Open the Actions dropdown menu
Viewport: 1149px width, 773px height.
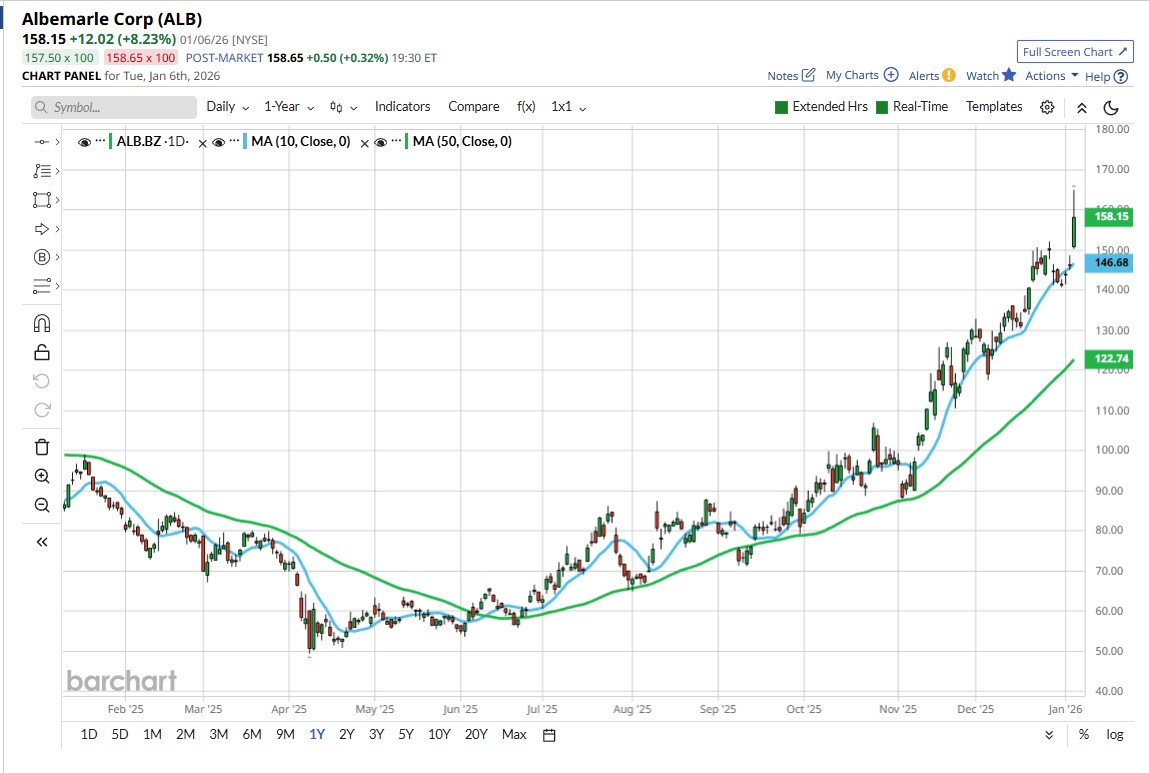[1051, 75]
